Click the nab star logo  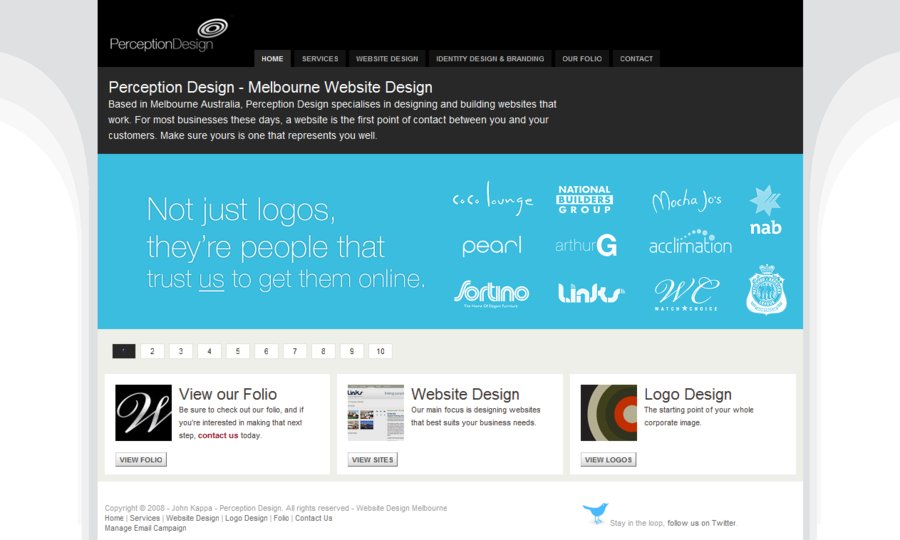click(766, 210)
